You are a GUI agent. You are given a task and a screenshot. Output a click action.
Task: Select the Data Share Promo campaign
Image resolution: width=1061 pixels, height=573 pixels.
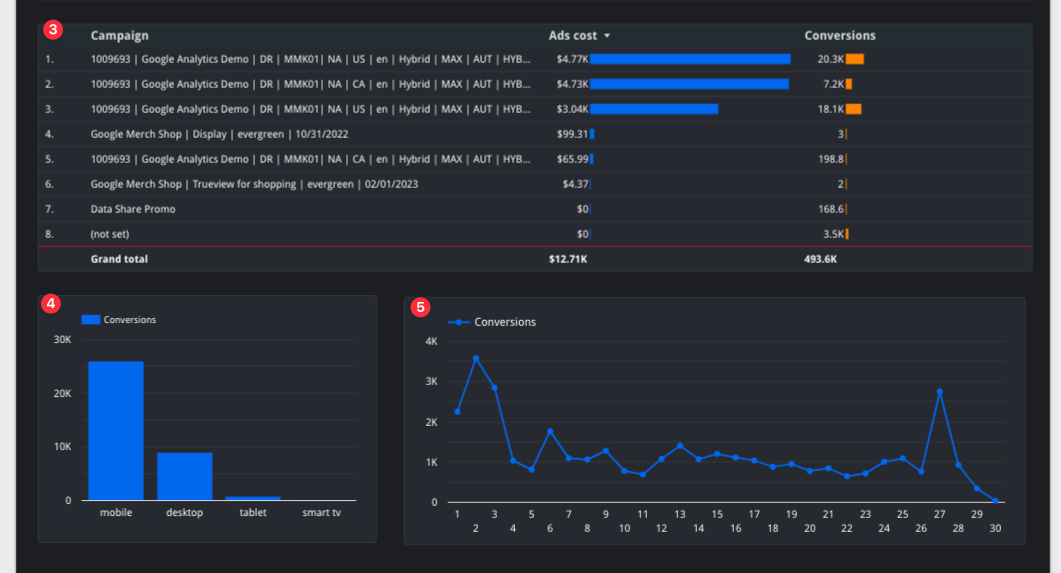point(133,209)
